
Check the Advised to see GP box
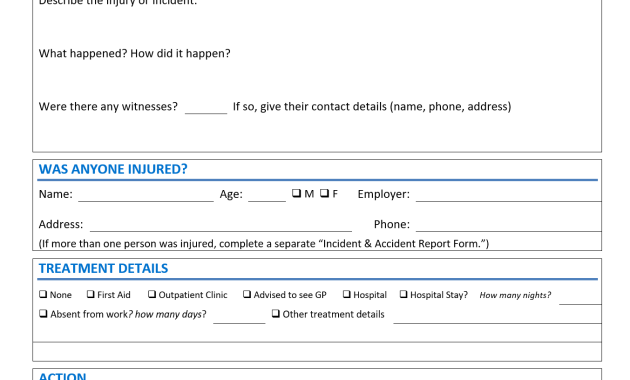pos(247,294)
